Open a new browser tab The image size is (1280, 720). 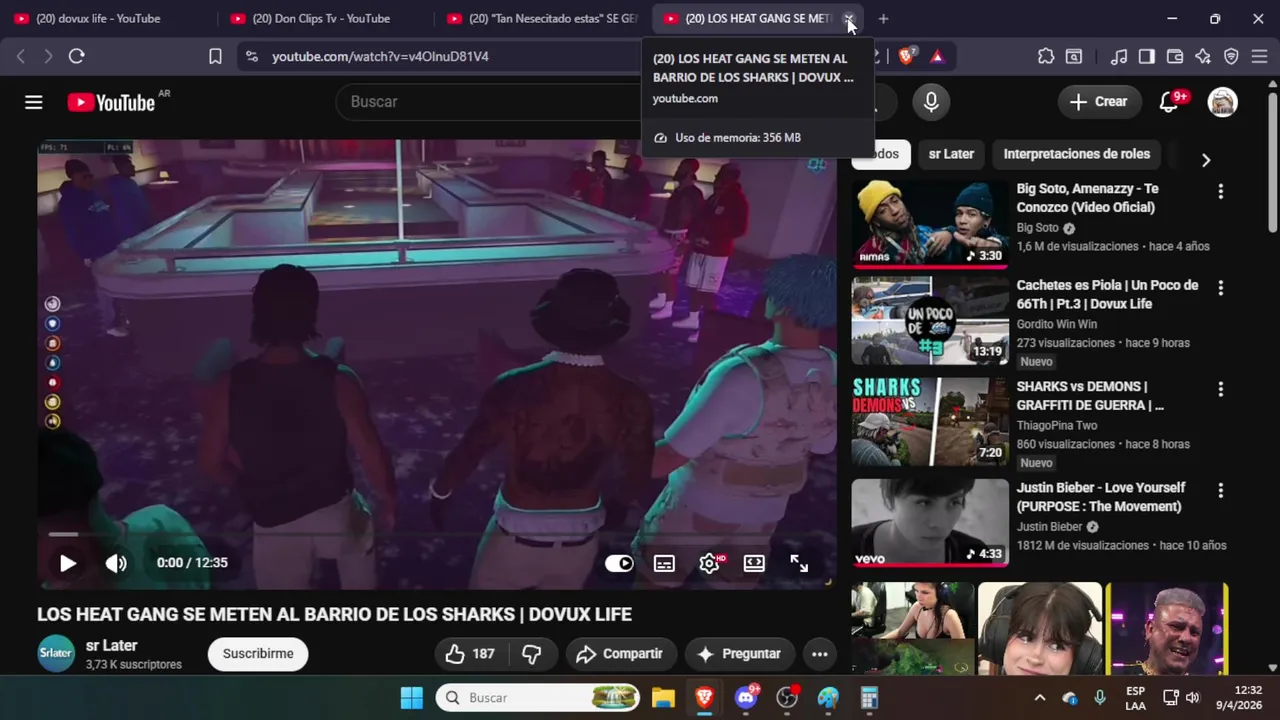883,18
